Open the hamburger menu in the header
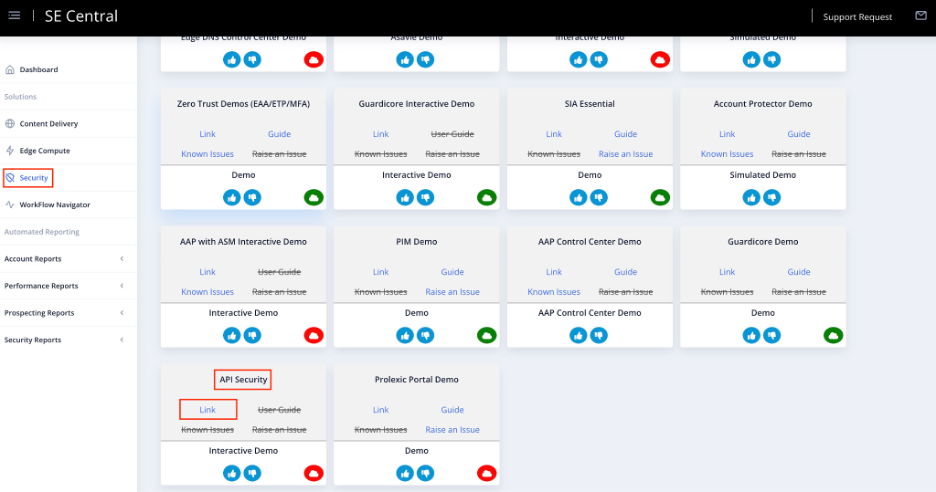The image size is (936, 492). [x=14, y=16]
